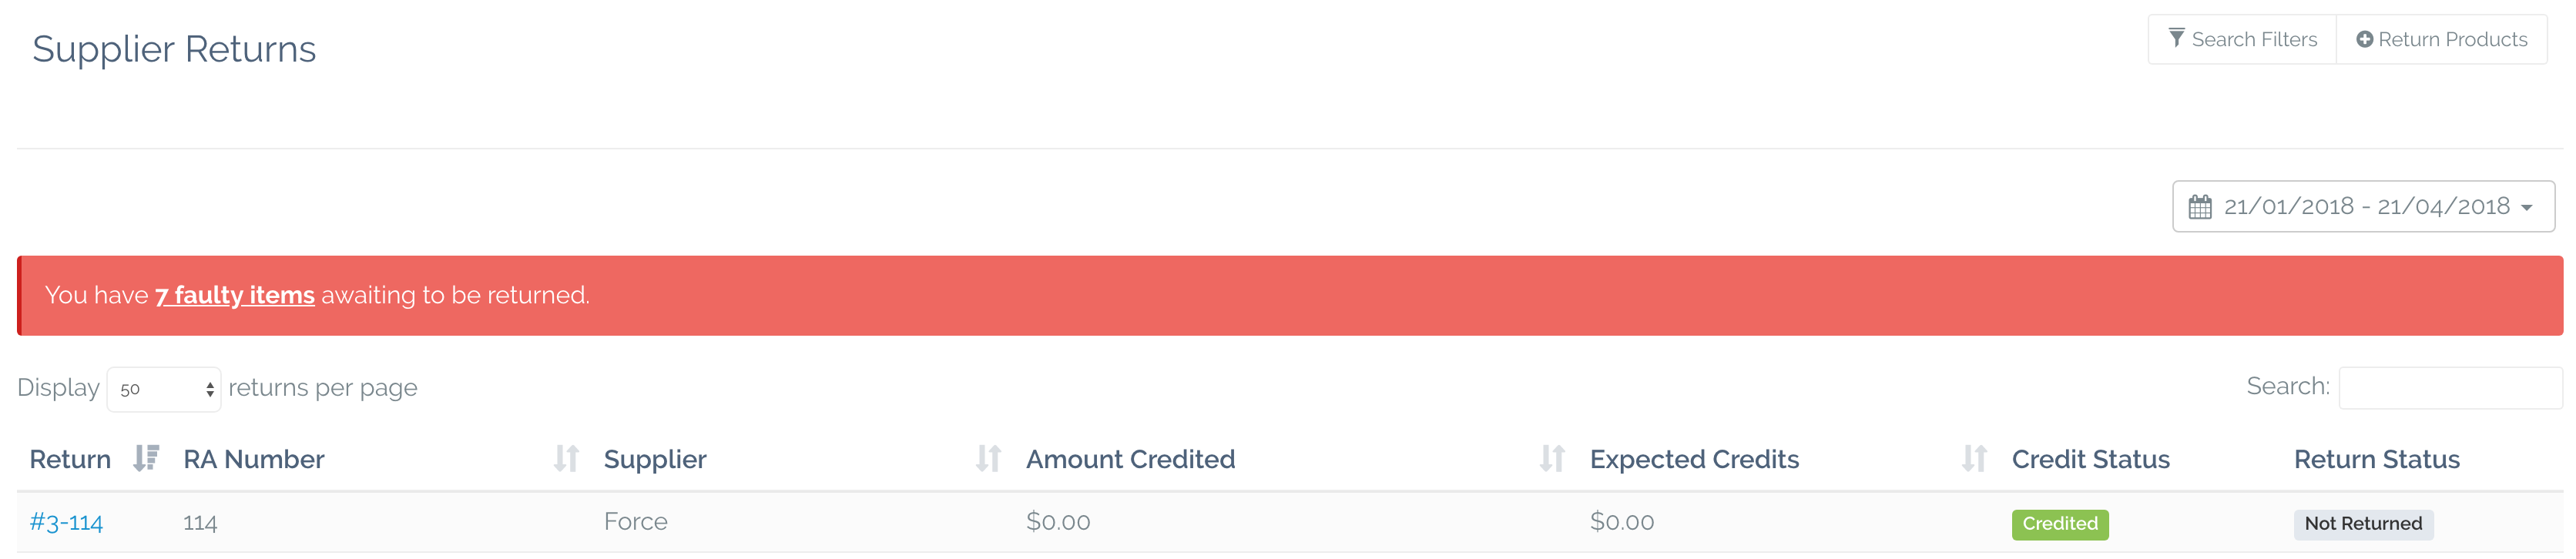
Task: Click sort arrows next to Amount Credited
Action: pos(1552,459)
